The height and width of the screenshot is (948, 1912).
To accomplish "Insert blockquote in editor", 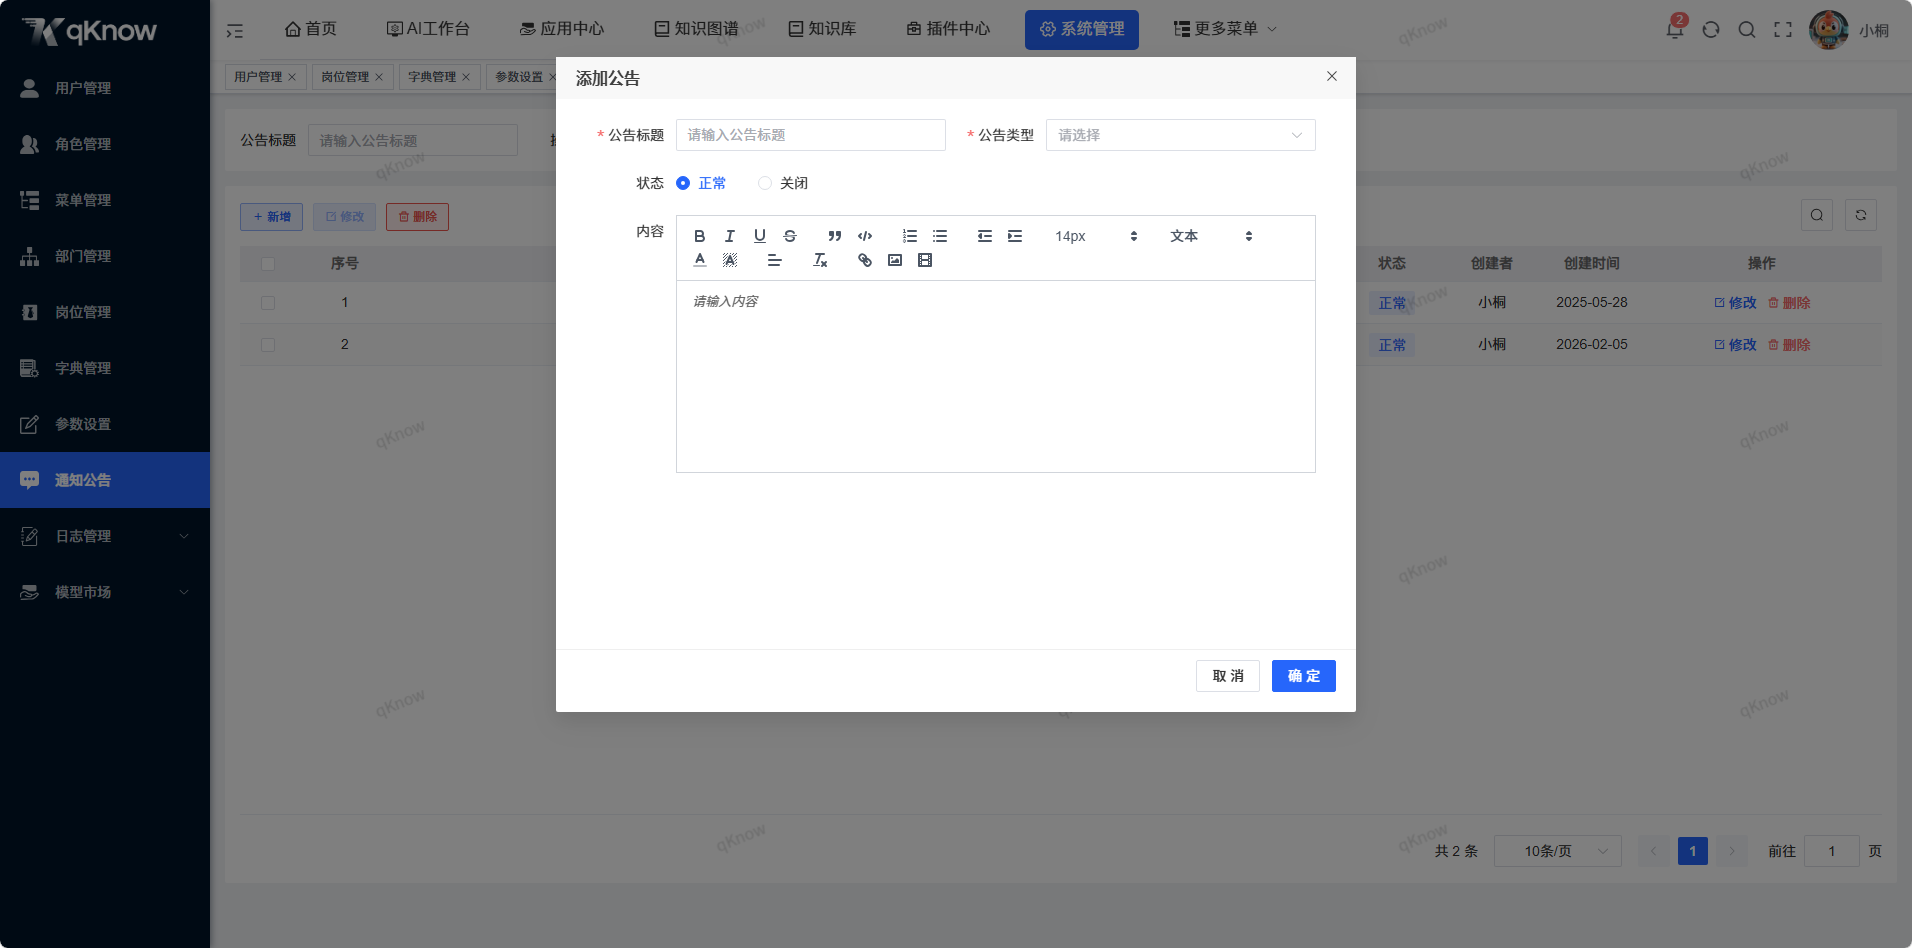I will tap(835, 236).
